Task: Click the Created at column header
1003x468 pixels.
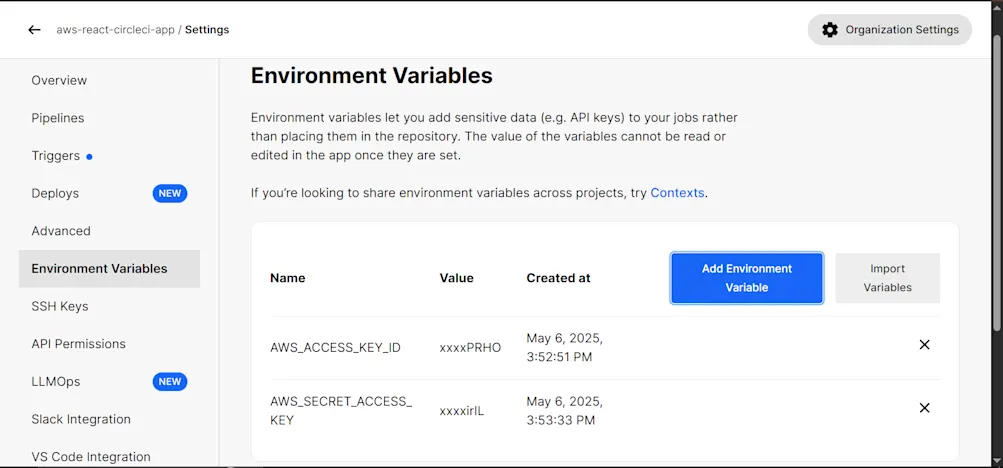Action: coord(558,278)
